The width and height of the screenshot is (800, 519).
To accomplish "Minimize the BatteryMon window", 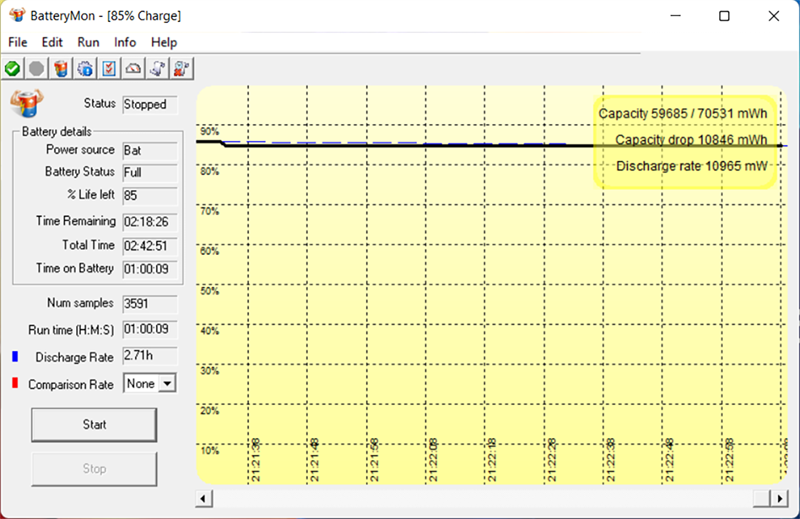I will click(676, 16).
